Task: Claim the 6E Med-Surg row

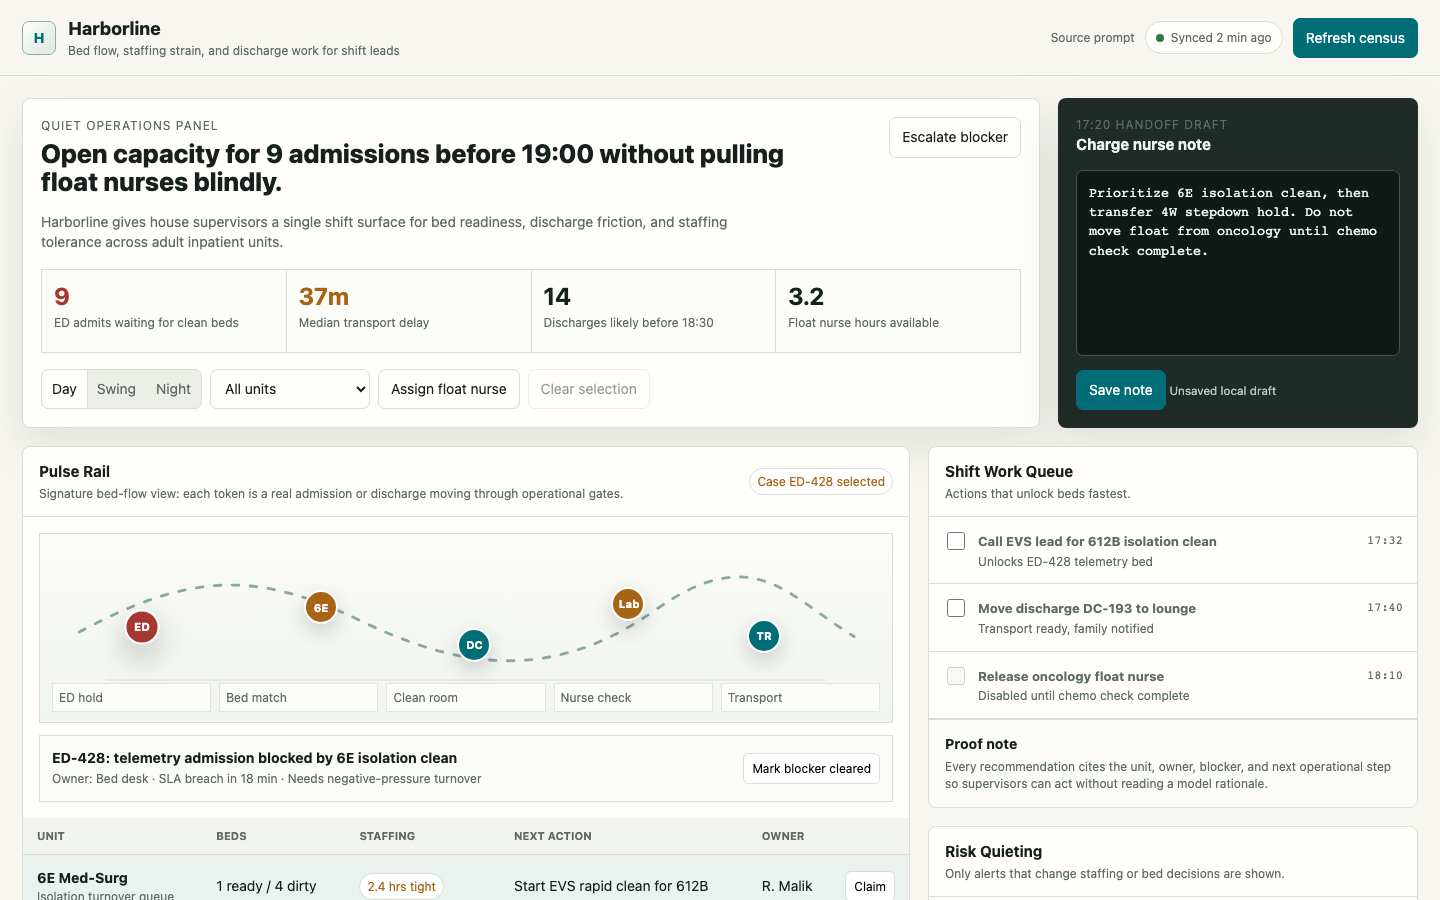Action: point(870,886)
